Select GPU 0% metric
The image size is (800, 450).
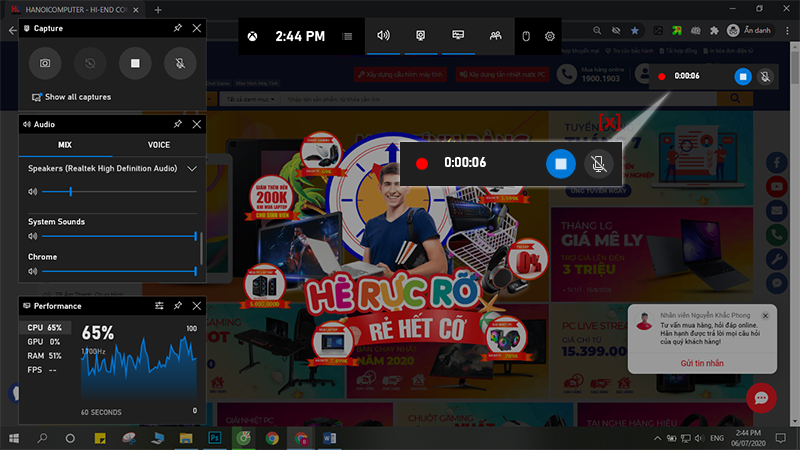click(45, 342)
